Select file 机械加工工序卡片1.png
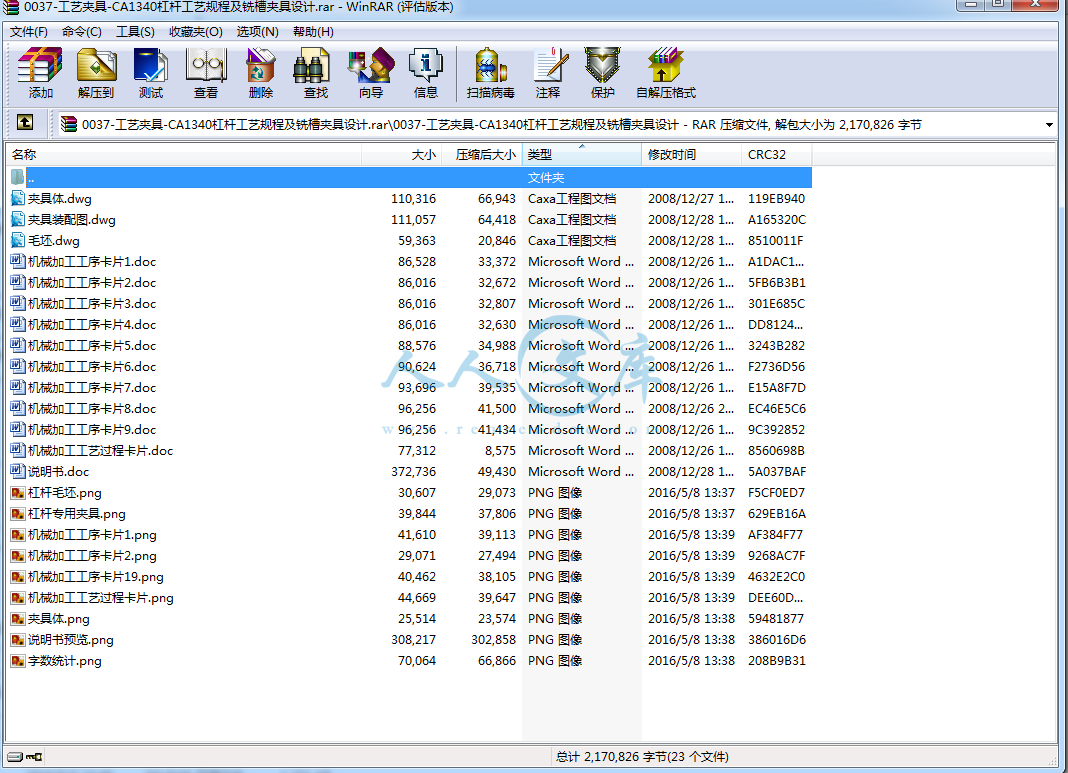 click(93, 535)
